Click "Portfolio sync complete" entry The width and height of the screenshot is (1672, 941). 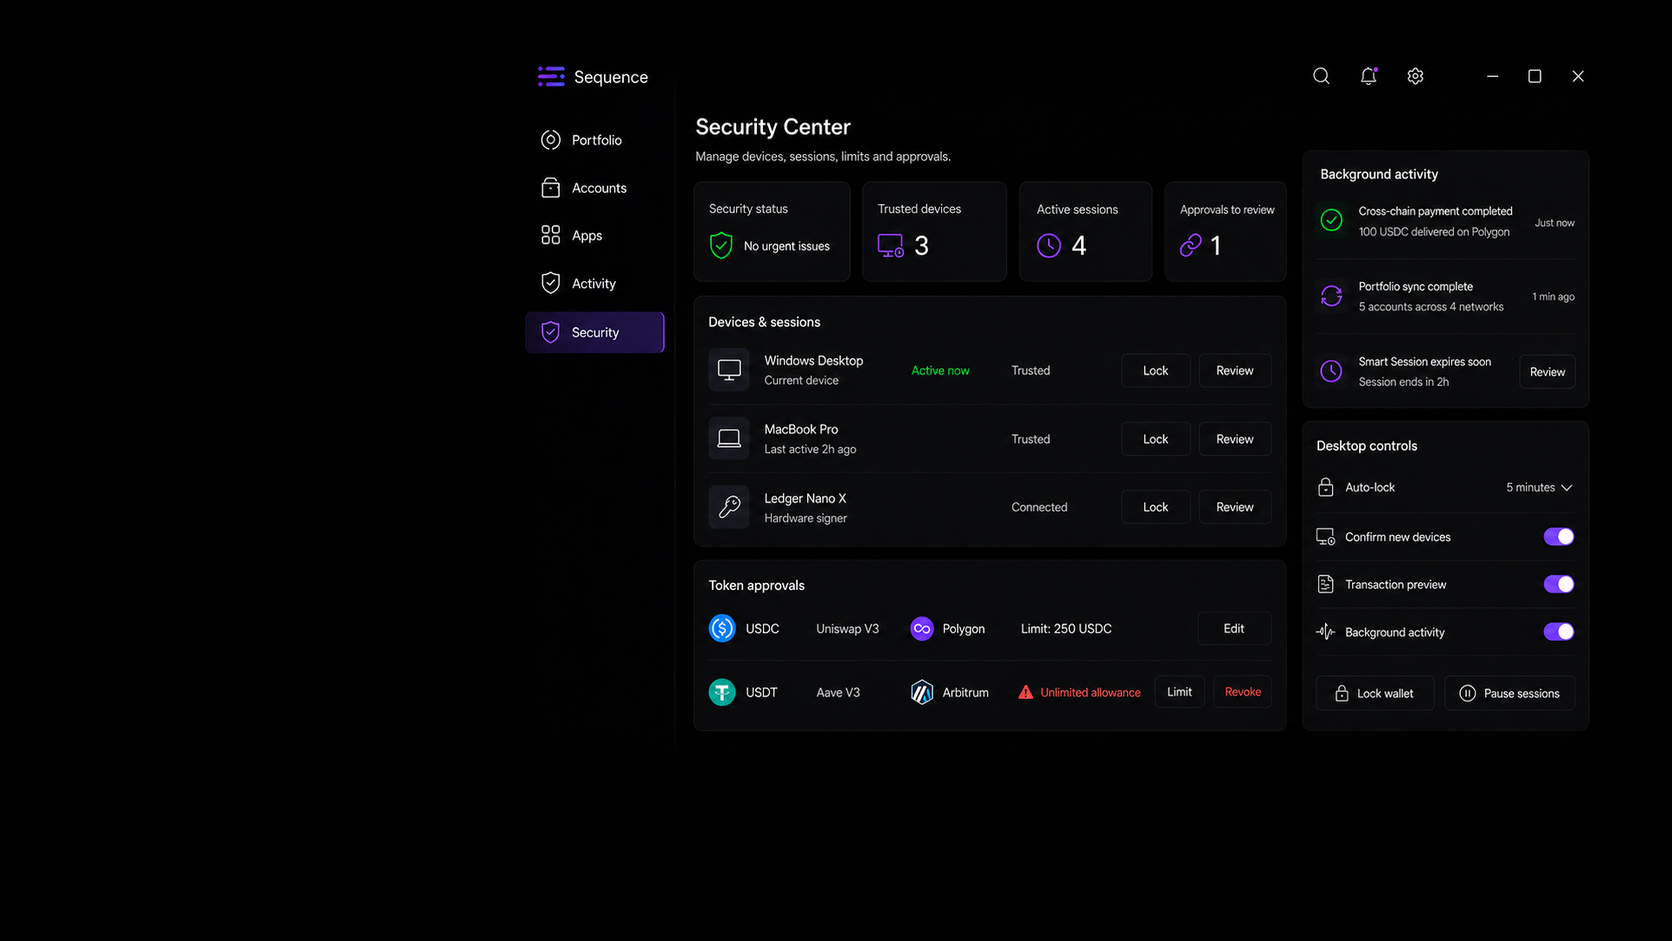click(1446, 296)
